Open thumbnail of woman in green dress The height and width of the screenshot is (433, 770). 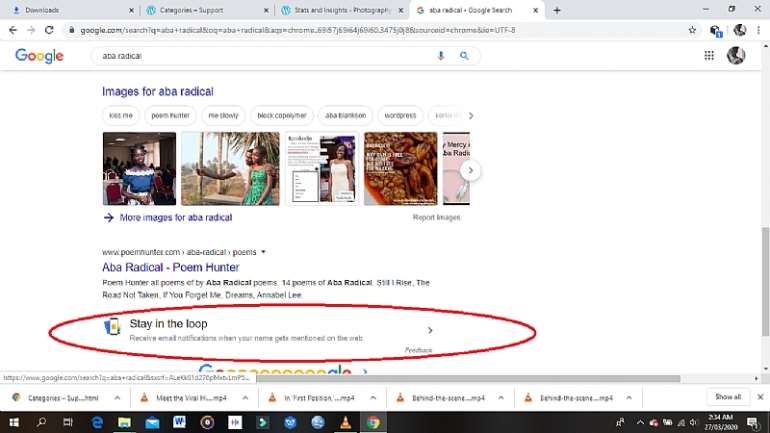[x=230, y=168]
